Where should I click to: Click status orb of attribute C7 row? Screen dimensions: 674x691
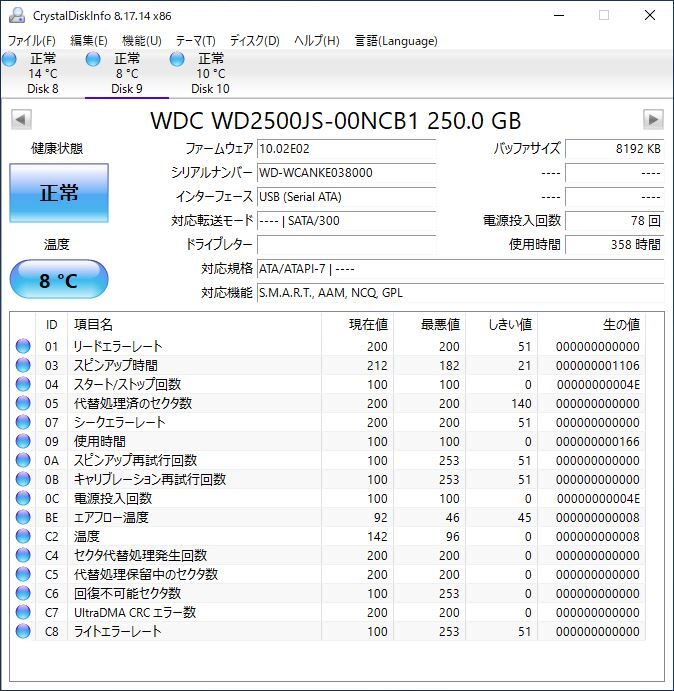(23, 612)
